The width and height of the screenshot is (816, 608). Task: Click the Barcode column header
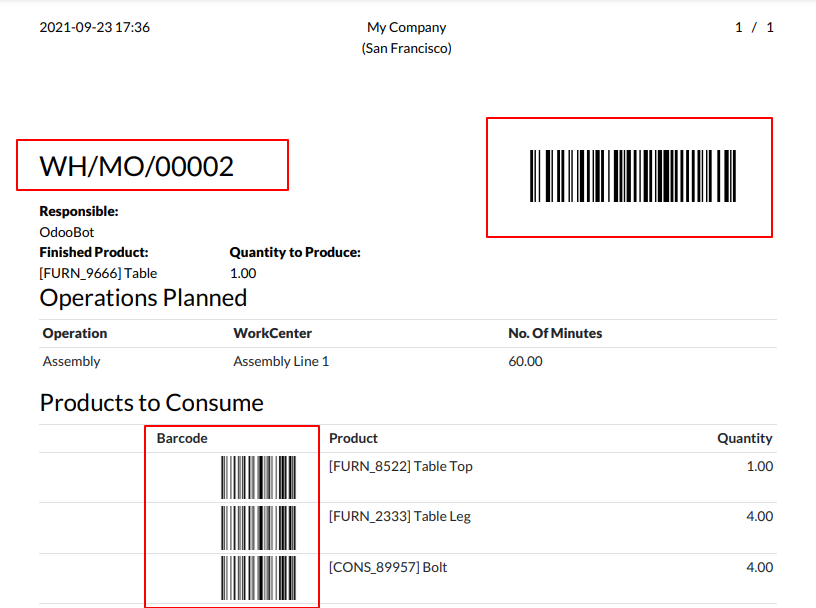[x=182, y=438]
